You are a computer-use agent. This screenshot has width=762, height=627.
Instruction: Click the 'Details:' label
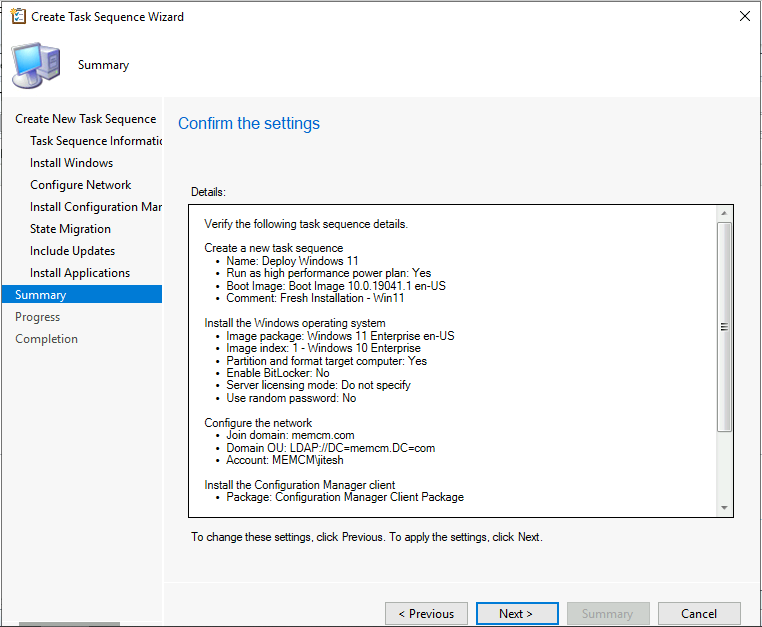click(x=208, y=192)
